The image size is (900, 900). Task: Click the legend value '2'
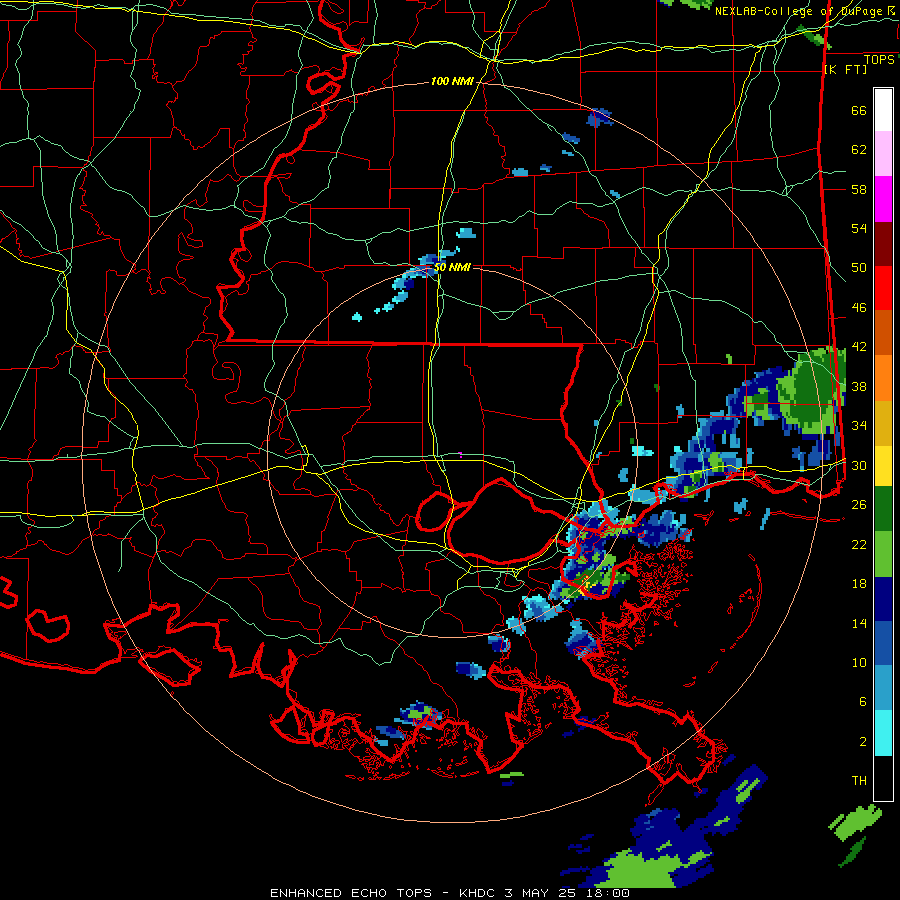pyautogui.click(x=863, y=742)
